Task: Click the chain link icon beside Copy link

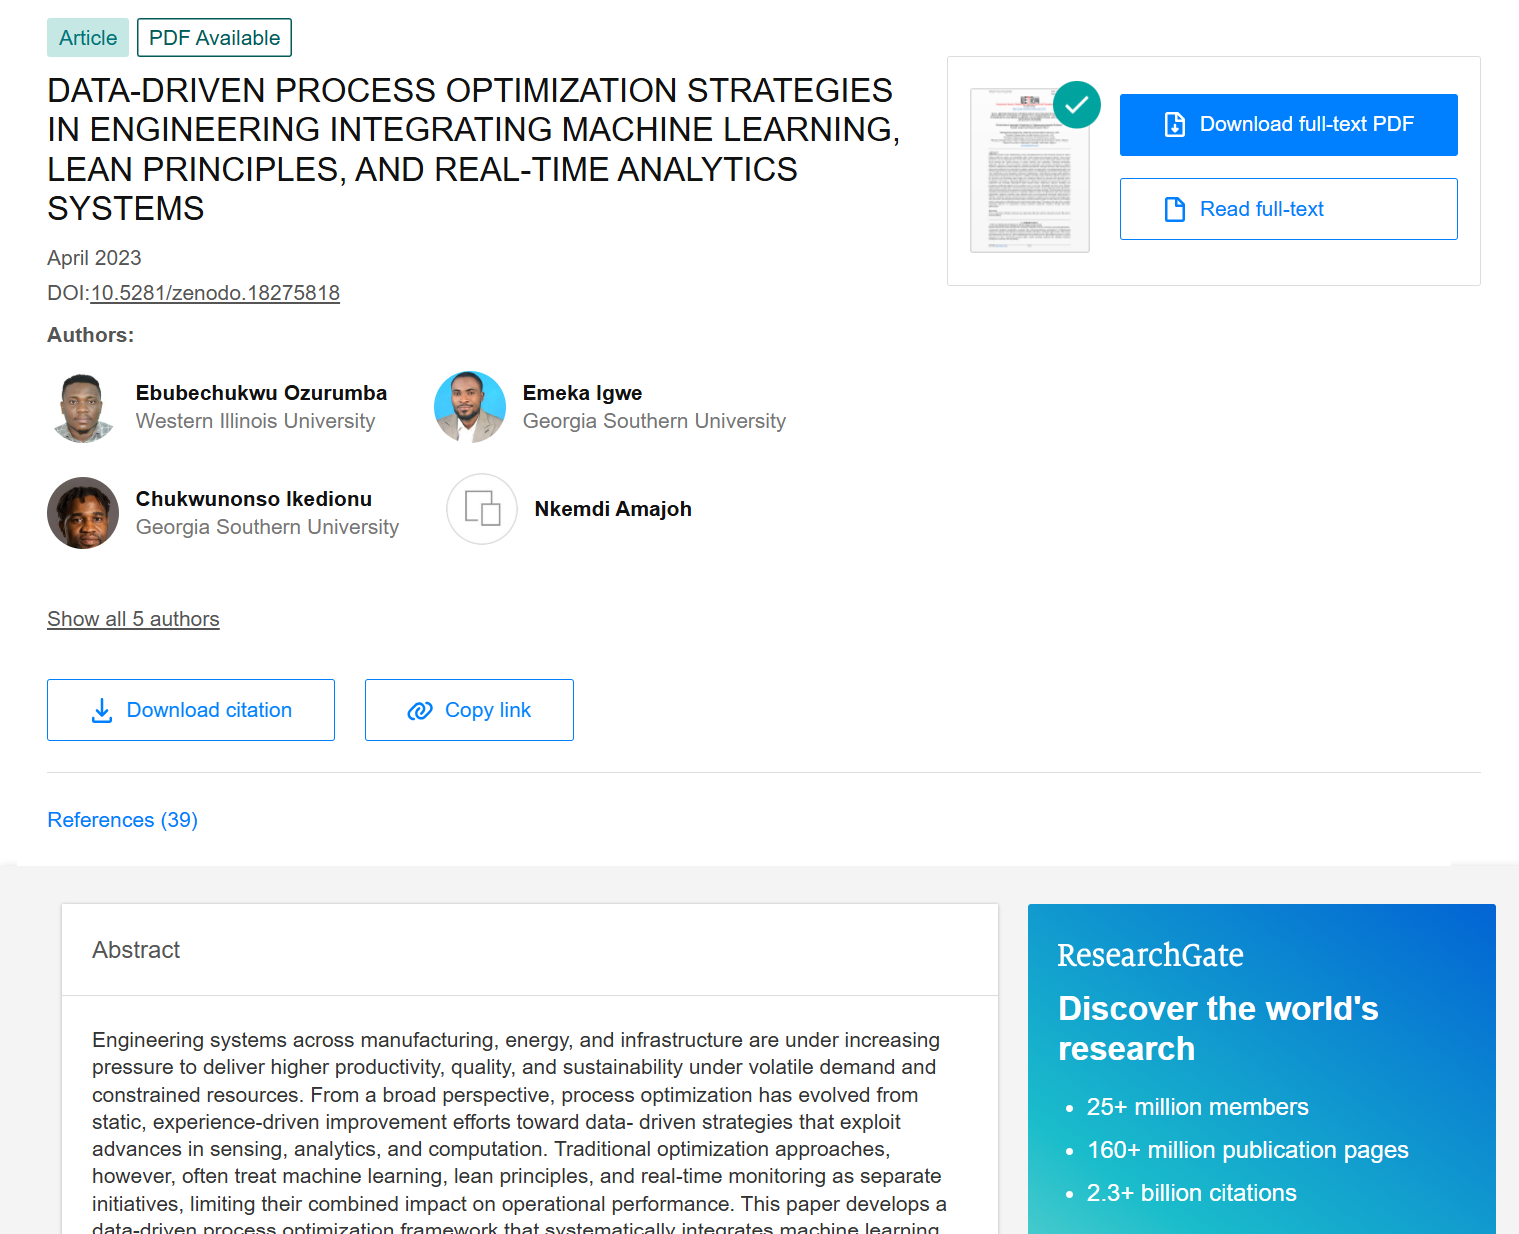Action: pyautogui.click(x=420, y=710)
